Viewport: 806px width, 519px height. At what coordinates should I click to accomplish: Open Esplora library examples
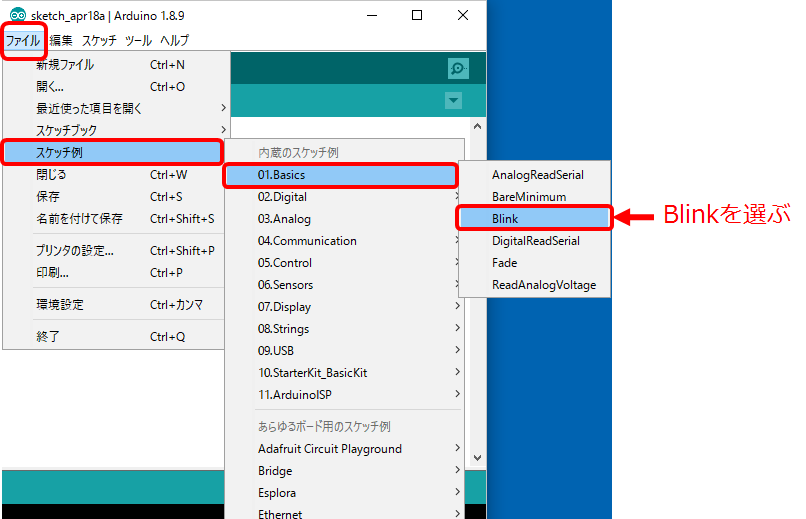point(344,493)
